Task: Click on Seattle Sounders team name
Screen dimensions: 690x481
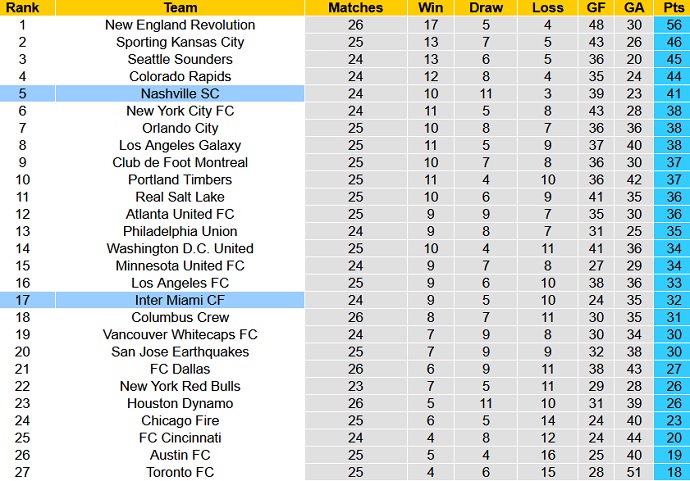Action: pos(180,59)
